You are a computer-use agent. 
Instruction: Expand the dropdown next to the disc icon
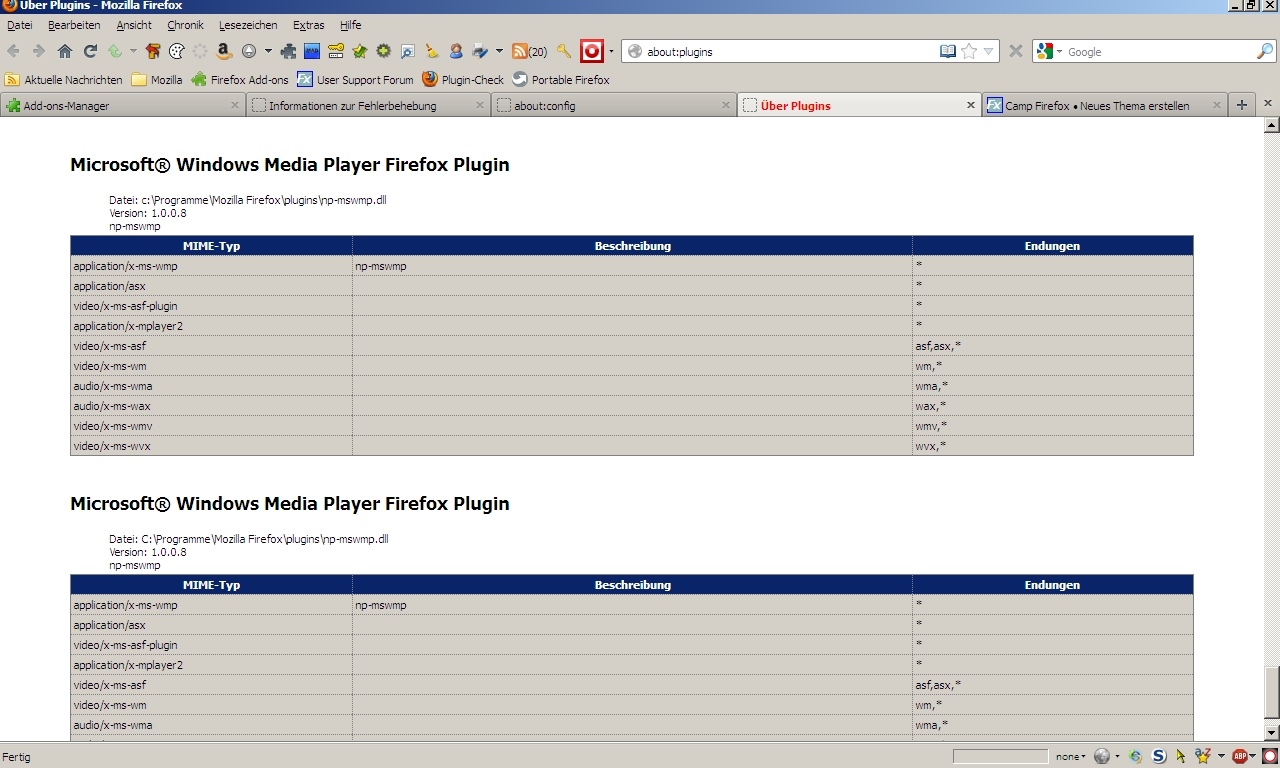tap(268, 51)
